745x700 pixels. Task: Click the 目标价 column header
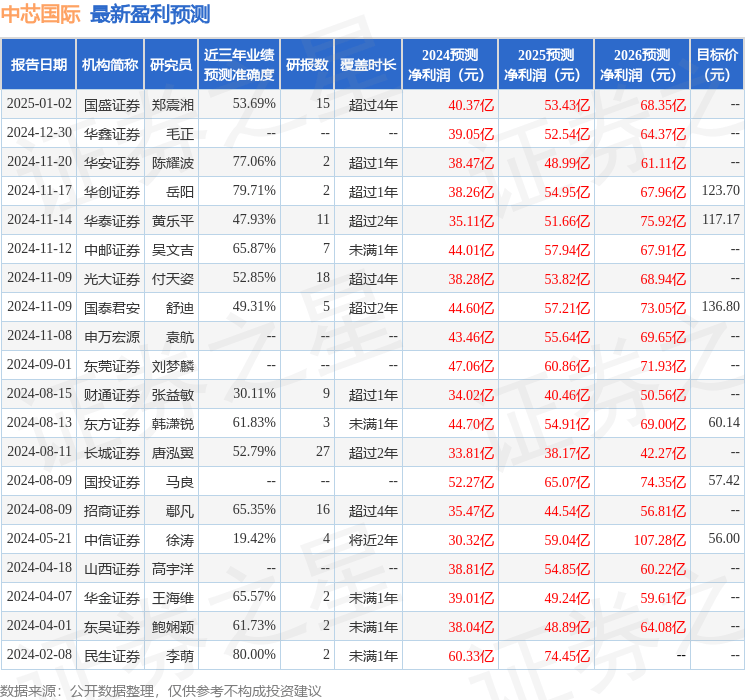tap(716, 64)
